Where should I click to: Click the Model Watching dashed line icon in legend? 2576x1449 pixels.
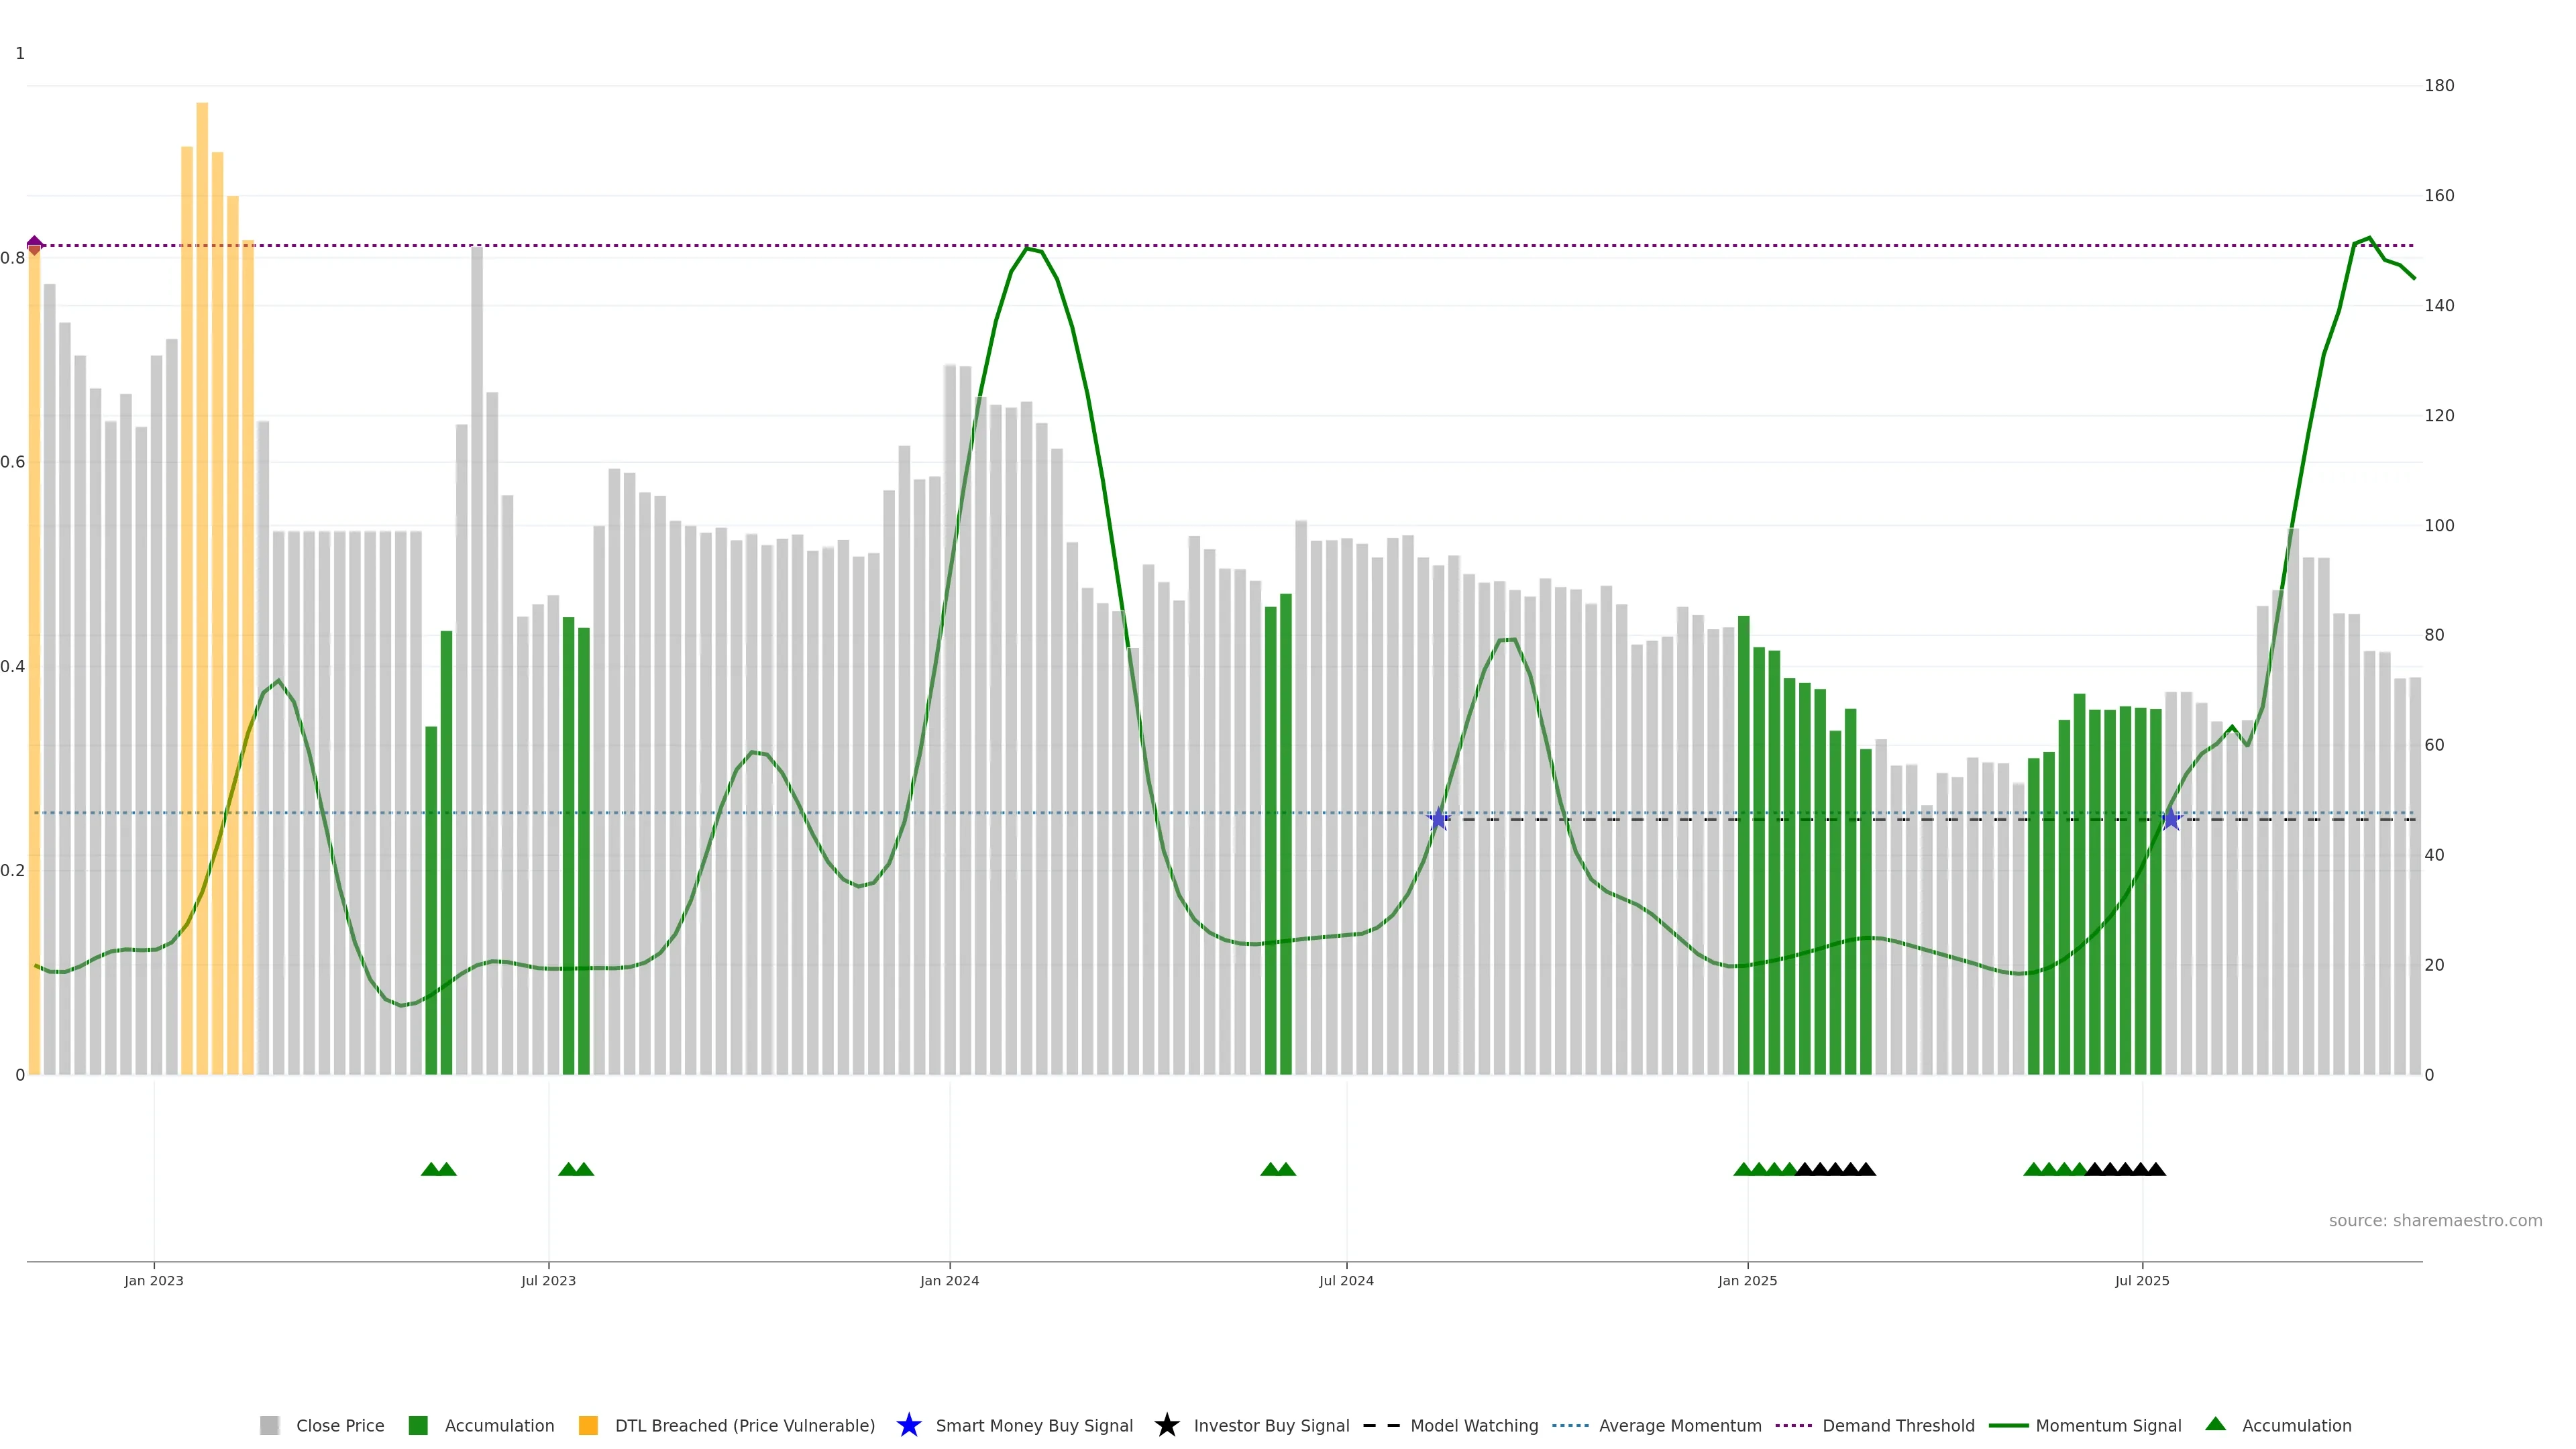click(1381, 1426)
